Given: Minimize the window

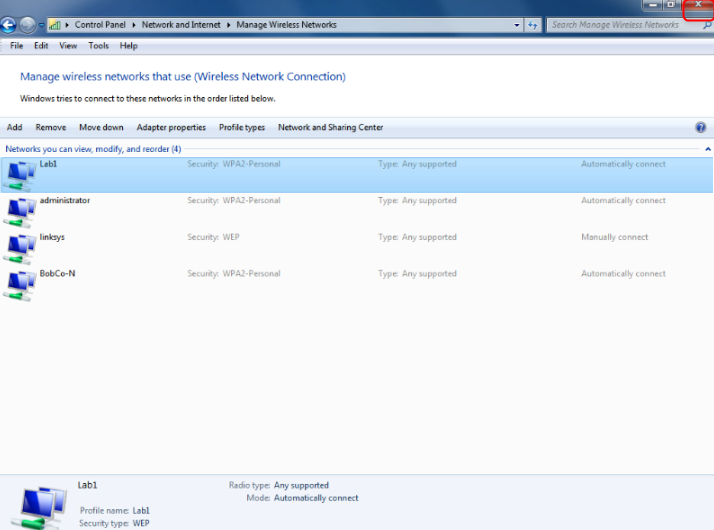Looking at the screenshot, I should [x=652, y=5].
